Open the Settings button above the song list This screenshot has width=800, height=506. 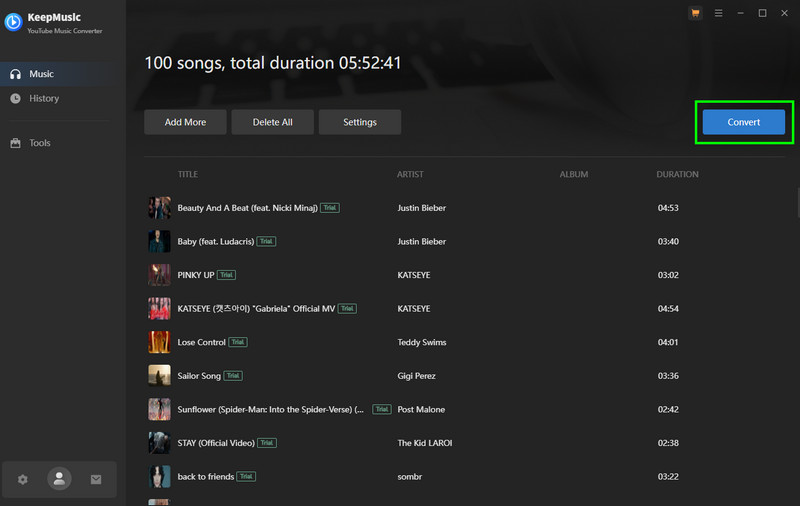tap(360, 122)
